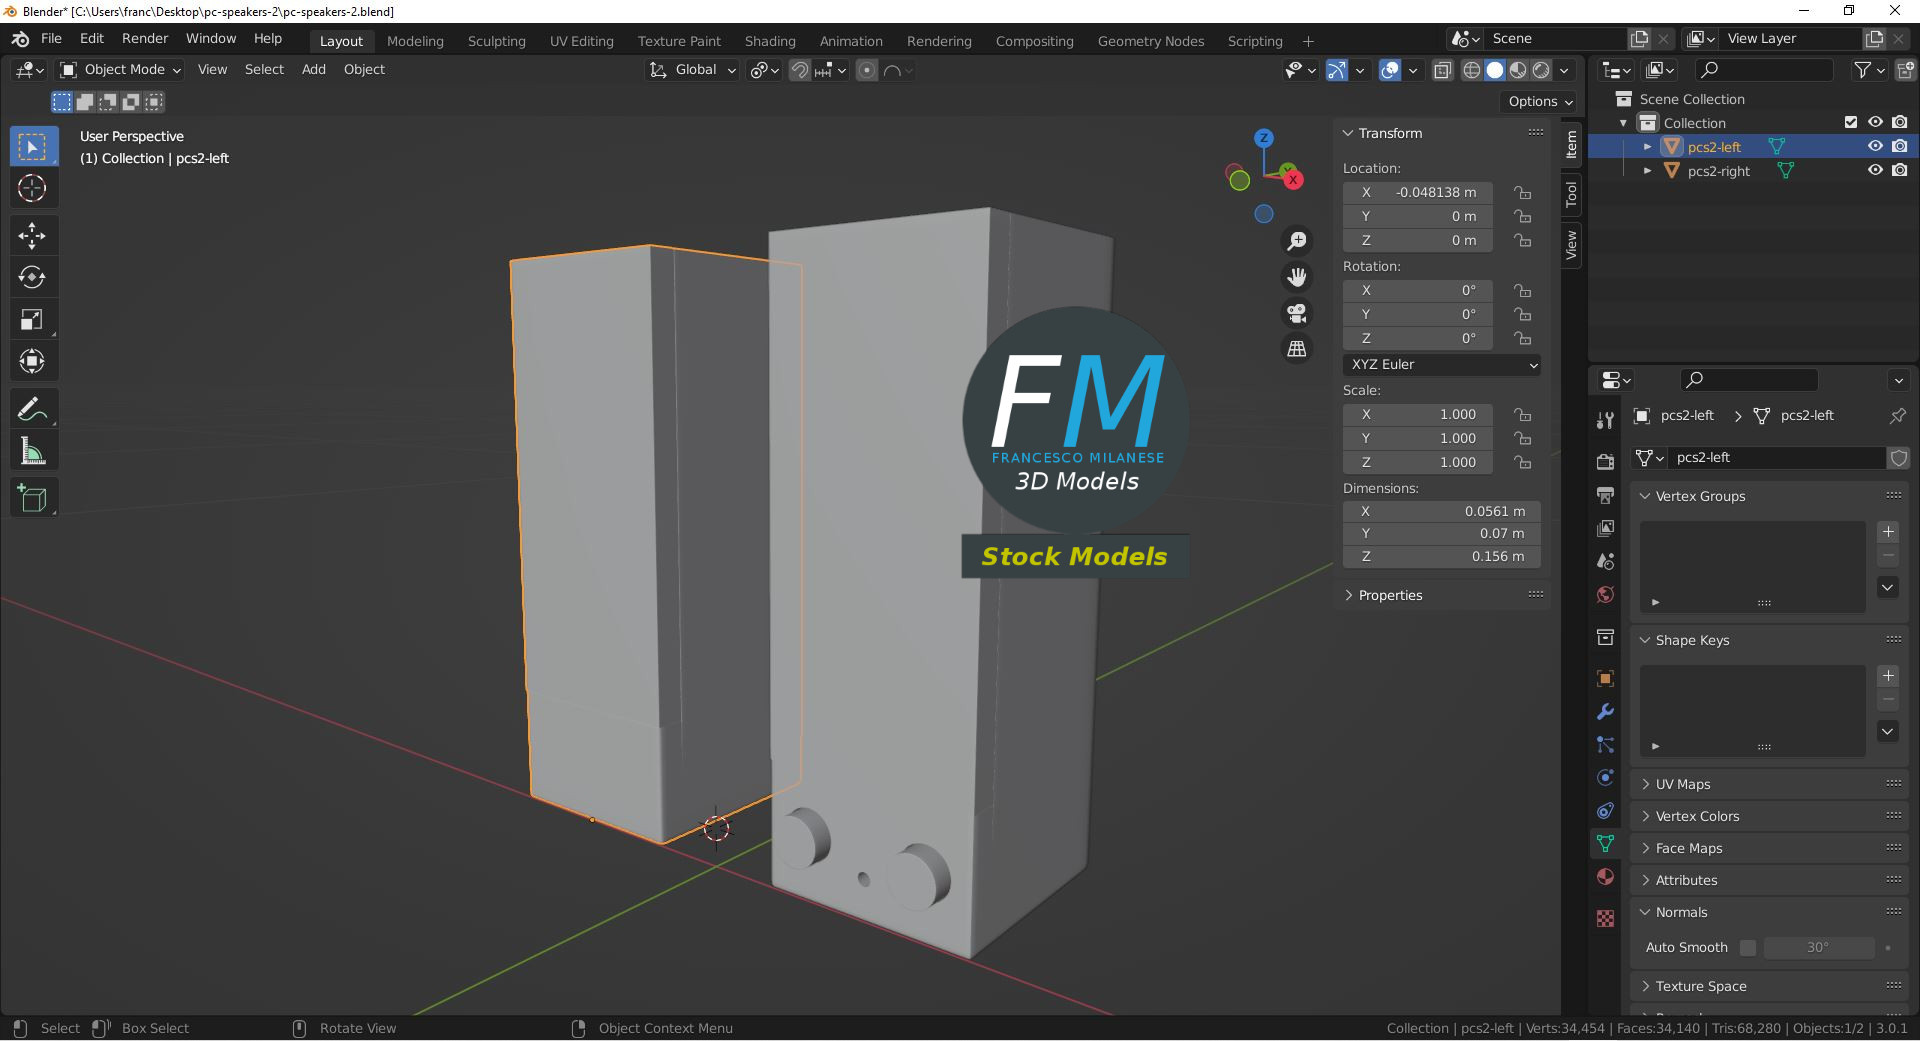Click the Location X value field
This screenshot has width=1920, height=1041.
1418,193
